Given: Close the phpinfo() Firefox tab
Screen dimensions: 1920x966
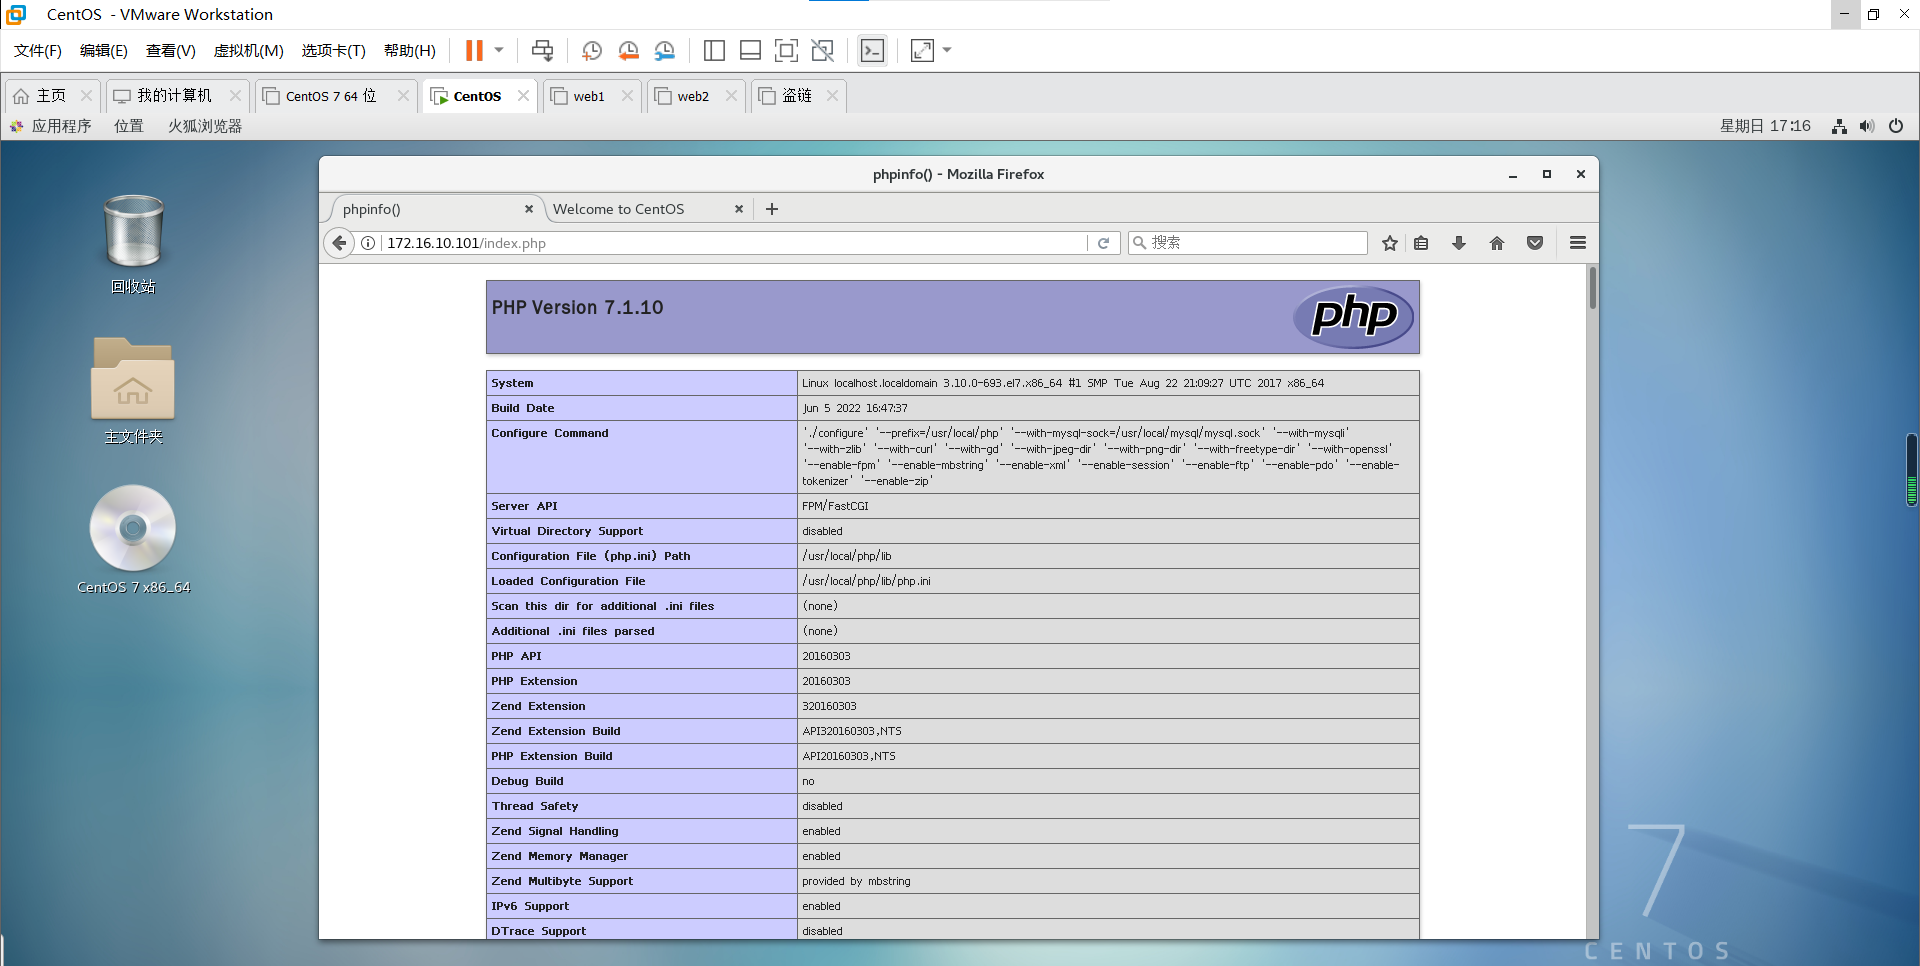Looking at the screenshot, I should [529, 209].
